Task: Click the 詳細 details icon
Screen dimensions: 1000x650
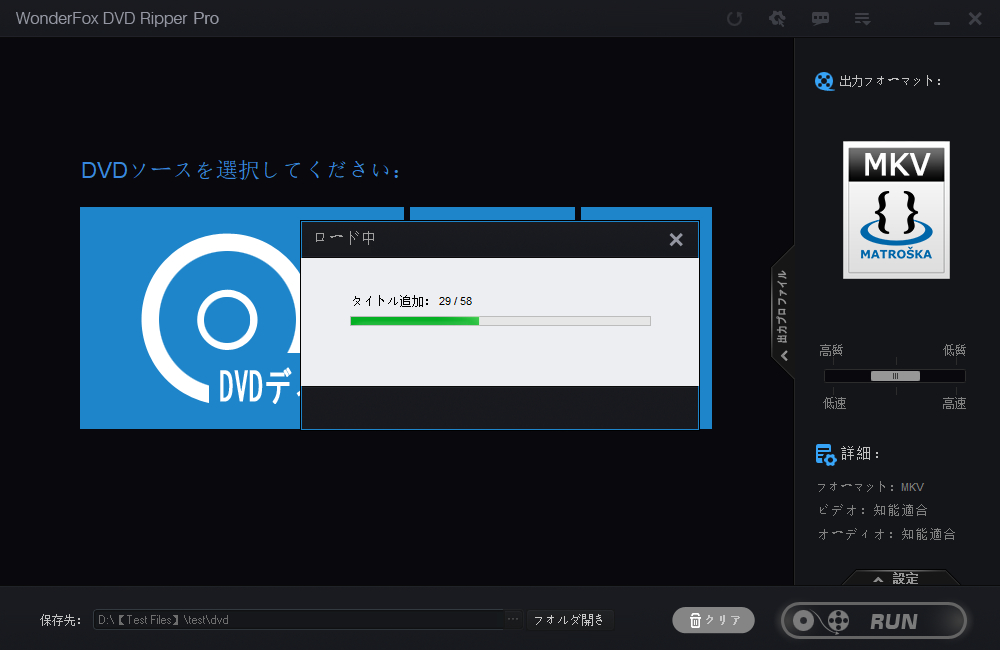Action: [x=825, y=454]
